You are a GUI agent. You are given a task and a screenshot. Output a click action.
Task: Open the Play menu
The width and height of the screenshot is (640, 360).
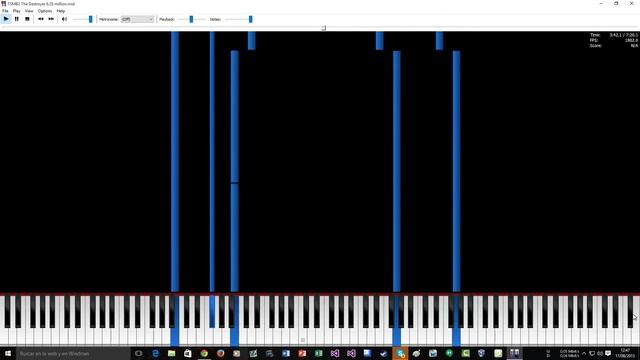coord(17,11)
